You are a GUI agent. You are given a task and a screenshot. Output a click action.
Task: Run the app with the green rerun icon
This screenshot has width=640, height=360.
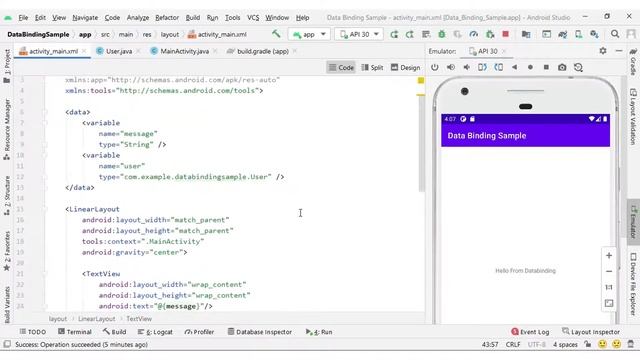[x=394, y=34]
